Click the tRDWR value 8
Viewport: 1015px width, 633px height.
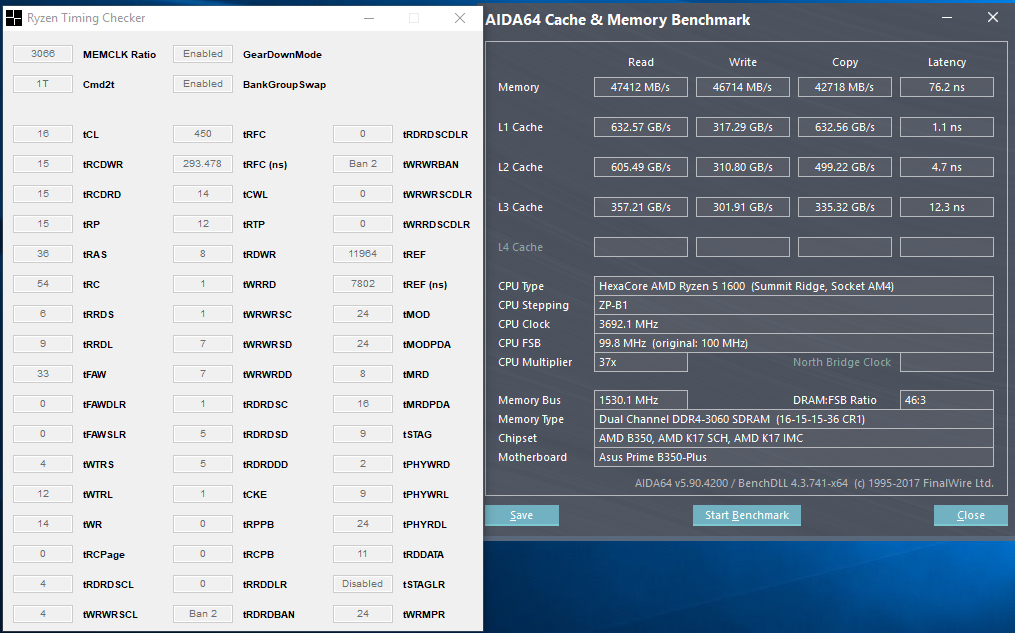point(203,254)
